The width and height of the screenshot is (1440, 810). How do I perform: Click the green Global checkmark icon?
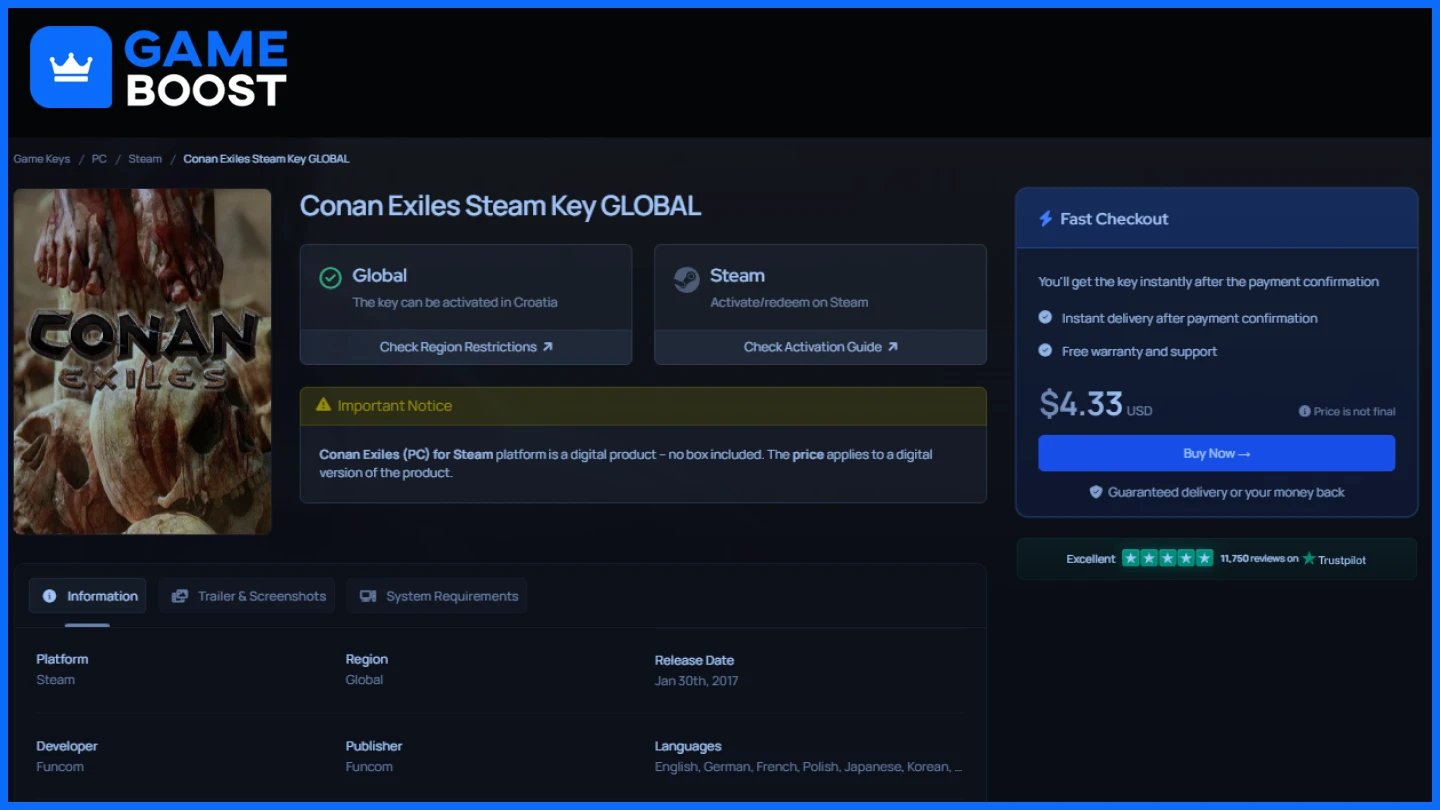[330, 278]
